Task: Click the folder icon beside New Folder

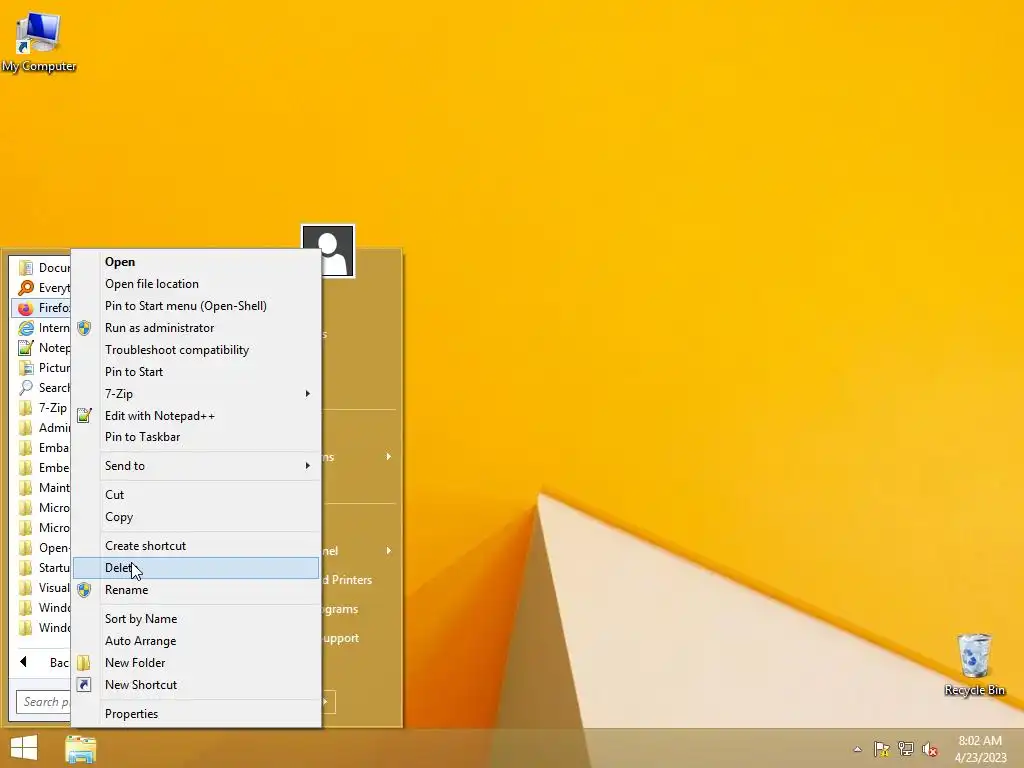Action: point(84,663)
